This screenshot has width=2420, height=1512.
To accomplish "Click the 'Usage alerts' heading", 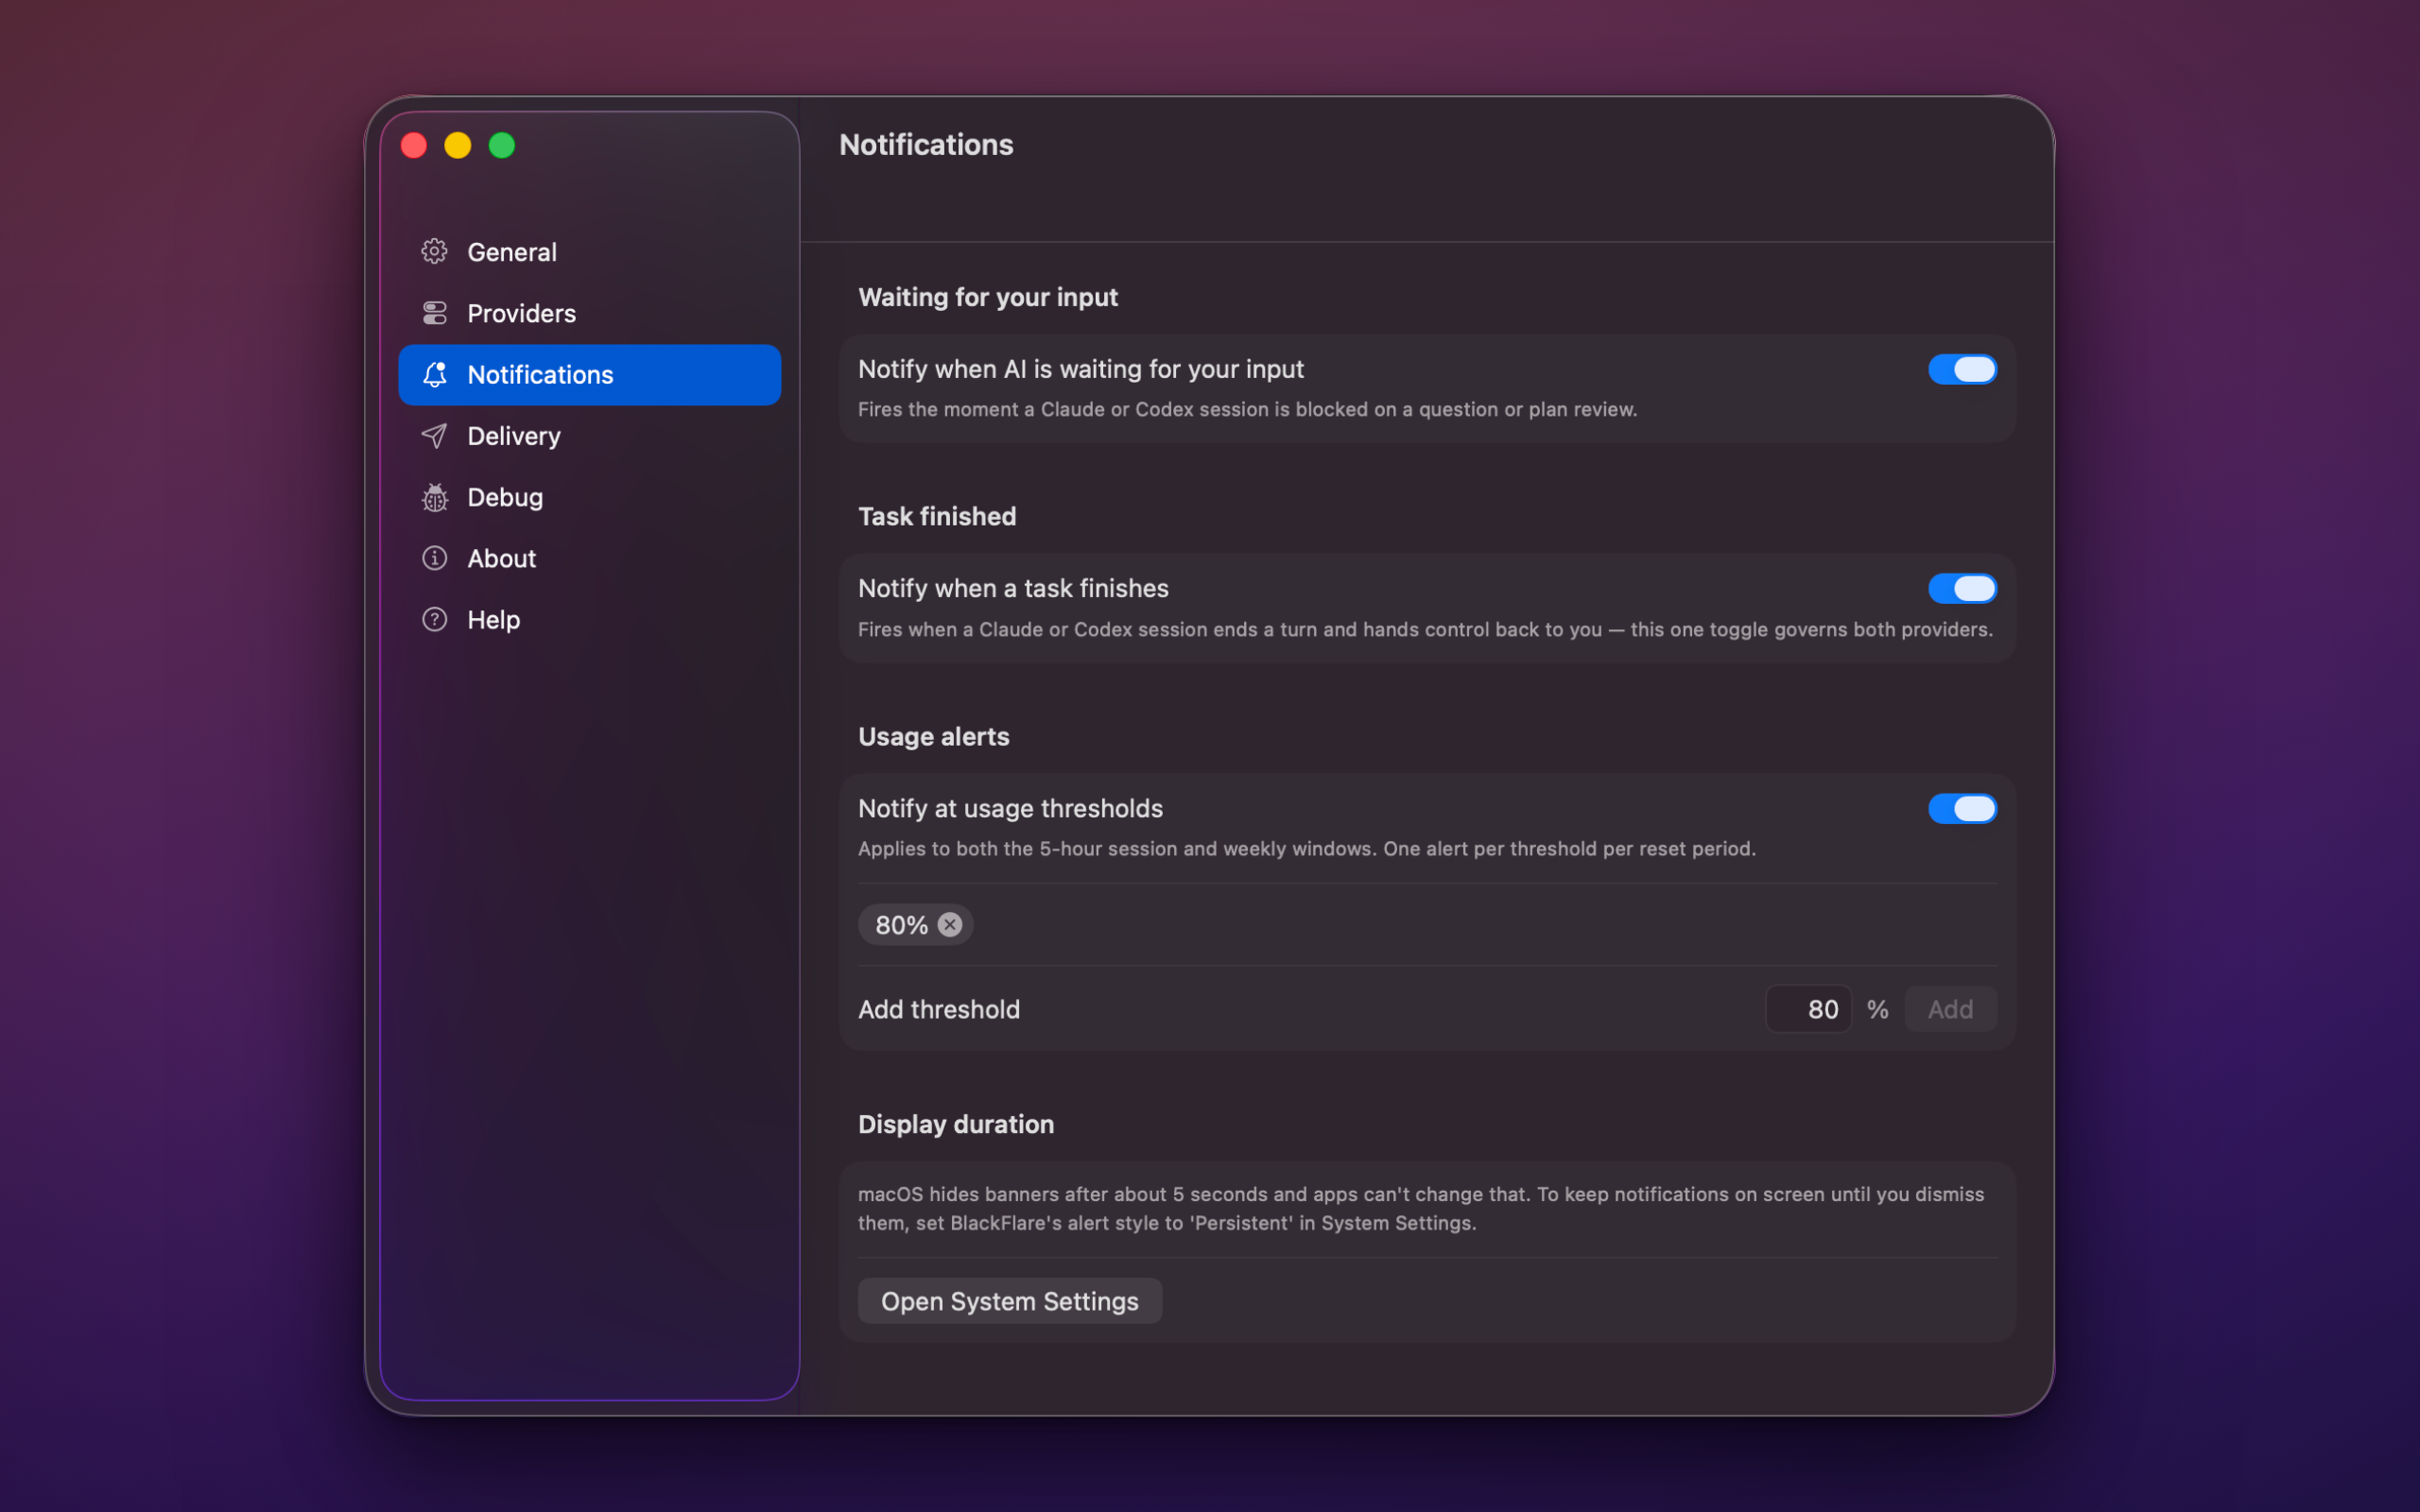I will click(934, 737).
